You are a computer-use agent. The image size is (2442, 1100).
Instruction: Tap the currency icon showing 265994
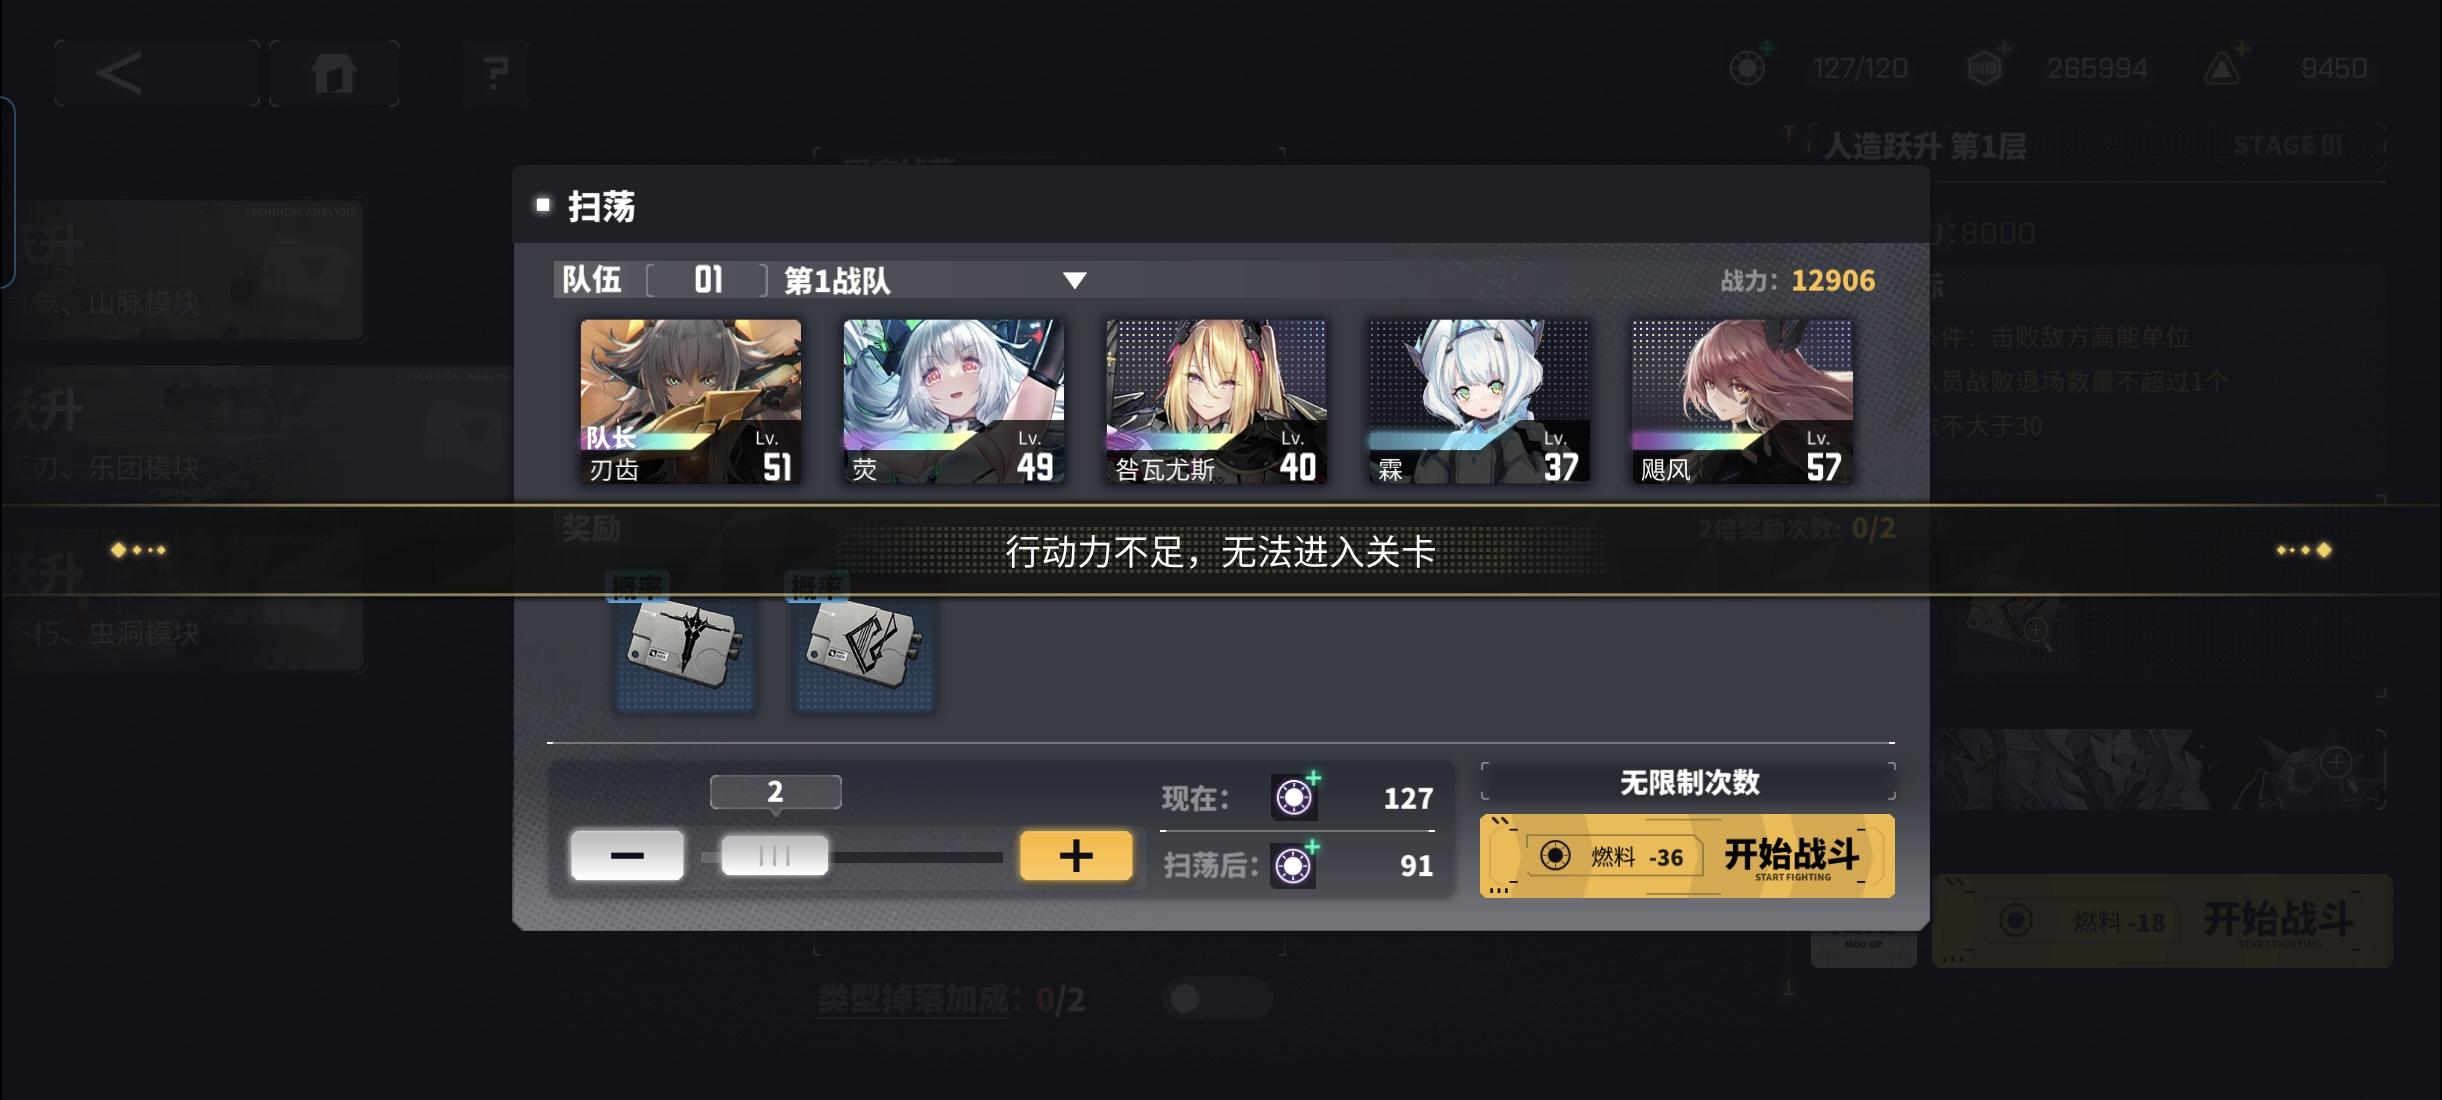coord(1985,67)
